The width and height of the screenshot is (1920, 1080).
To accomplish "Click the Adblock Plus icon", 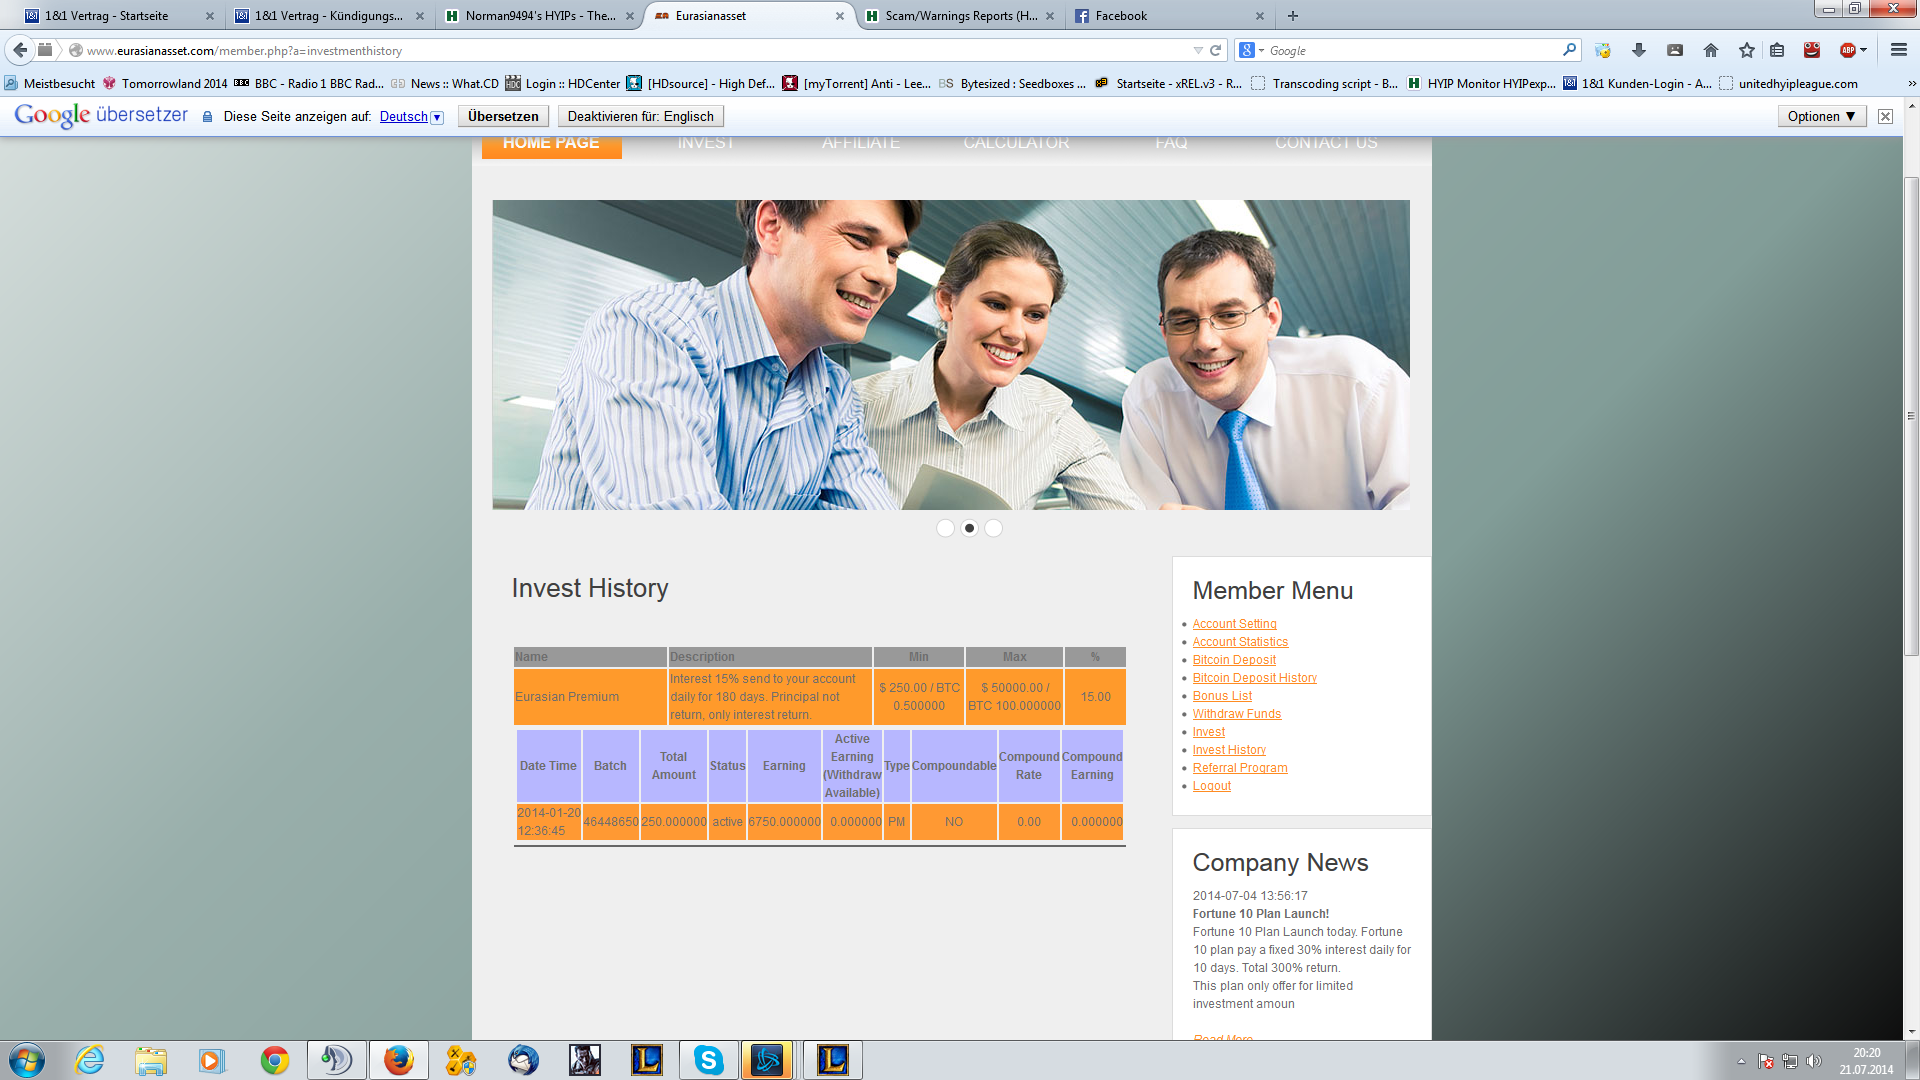I will coord(1848,50).
